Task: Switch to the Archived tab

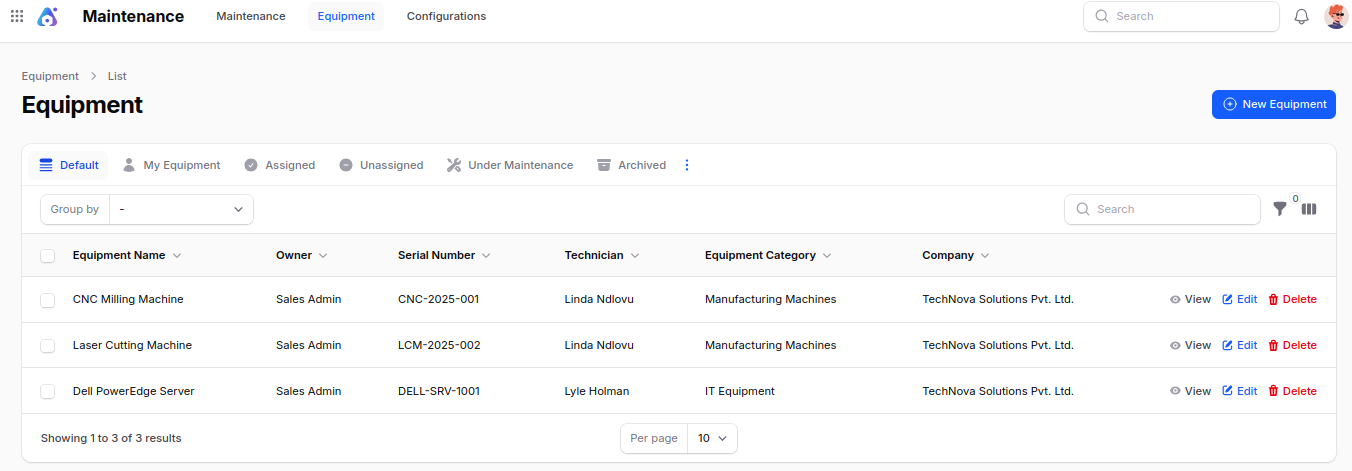Action: (x=631, y=165)
